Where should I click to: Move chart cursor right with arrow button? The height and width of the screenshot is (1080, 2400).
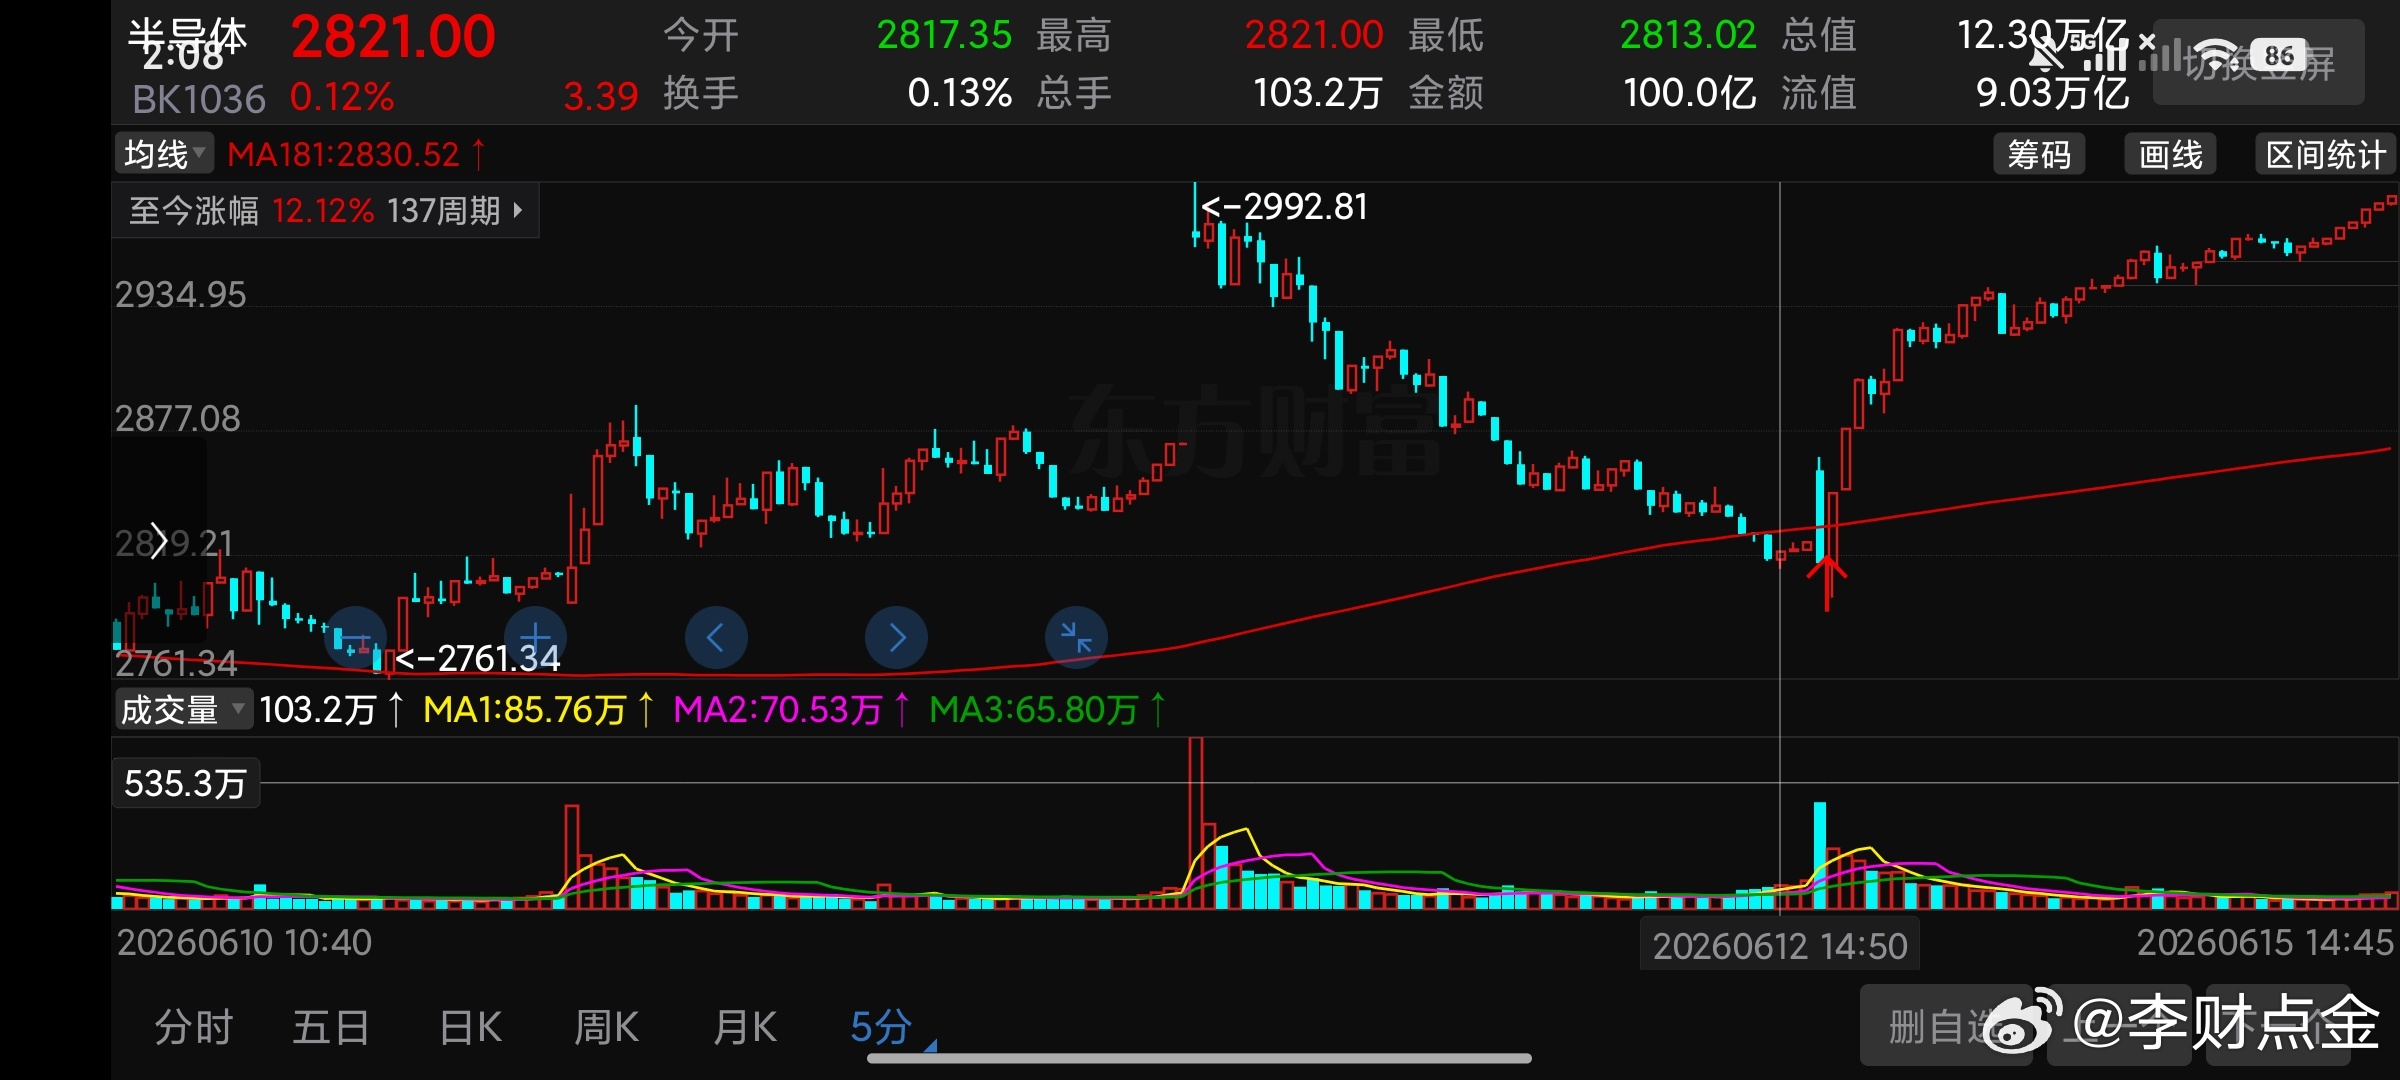click(896, 638)
